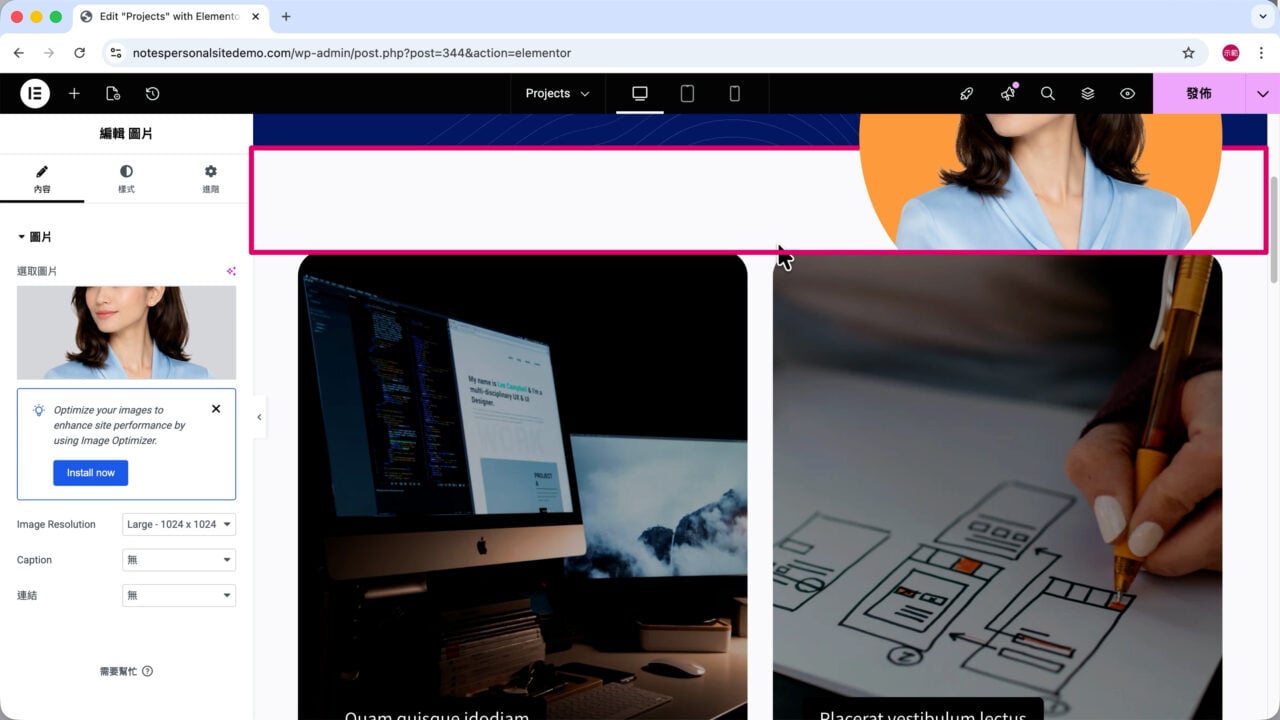Open the Structure layers icon
Screen dimensions: 1280x720
(1087, 93)
